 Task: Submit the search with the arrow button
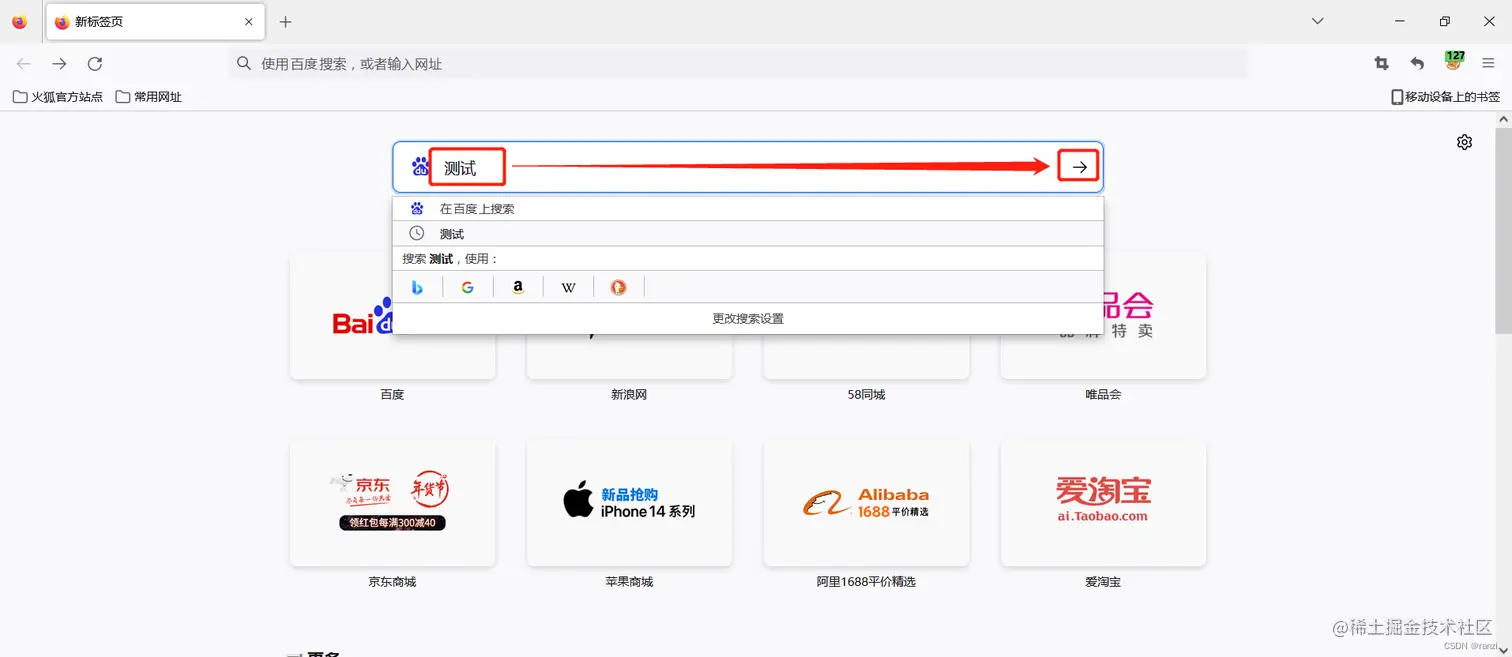pos(1079,167)
